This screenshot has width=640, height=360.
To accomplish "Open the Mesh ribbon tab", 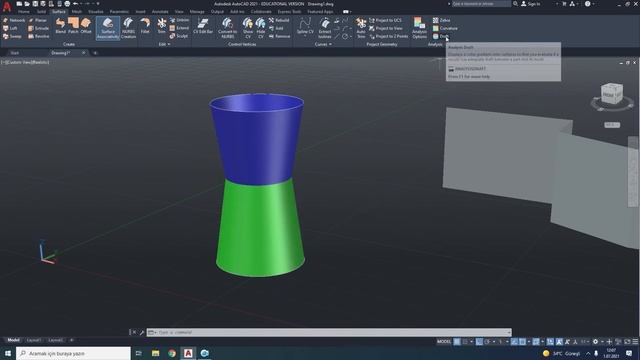I will pos(76,11).
